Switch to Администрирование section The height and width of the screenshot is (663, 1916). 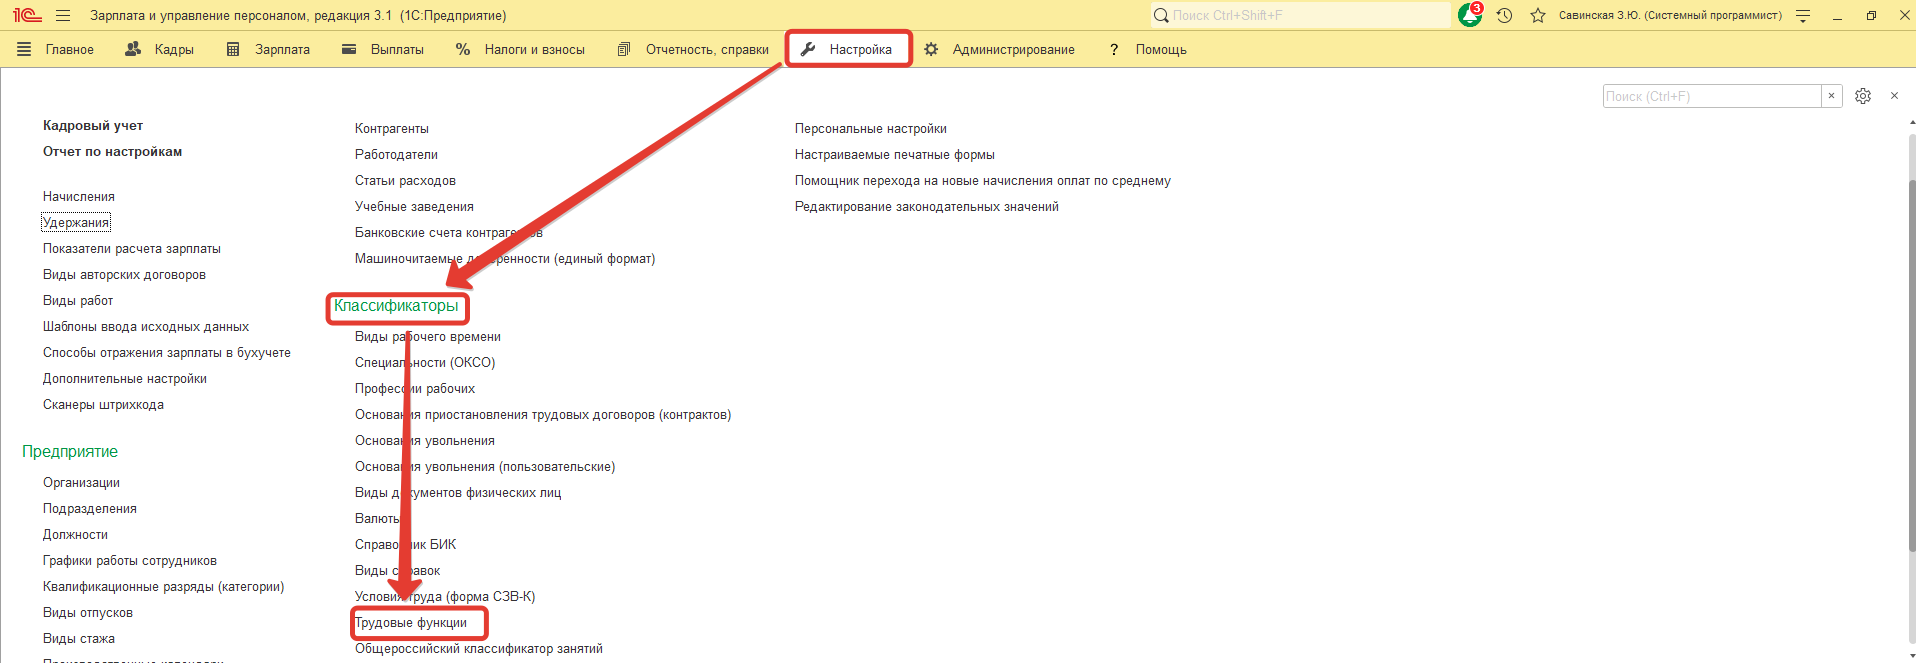click(1000, 49)
